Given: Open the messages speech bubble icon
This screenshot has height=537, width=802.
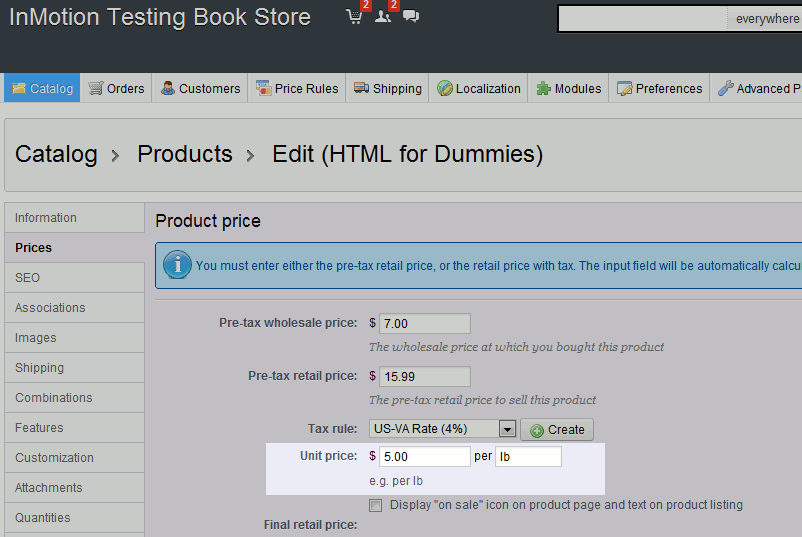Looking at the screenshot, I should pyautogui.click(x=410, y=17).
